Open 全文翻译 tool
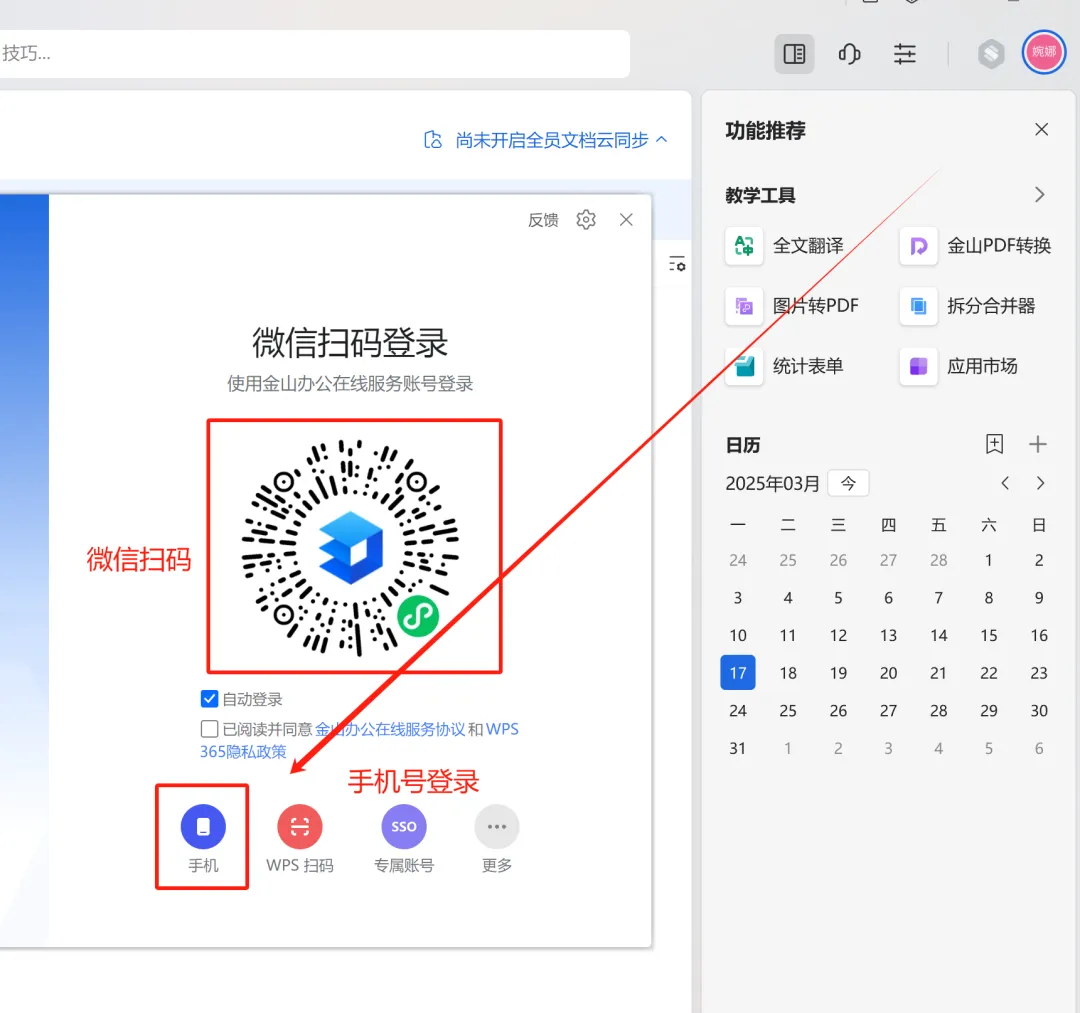This screenshot has height=1013, width=1080. point(785,246)
